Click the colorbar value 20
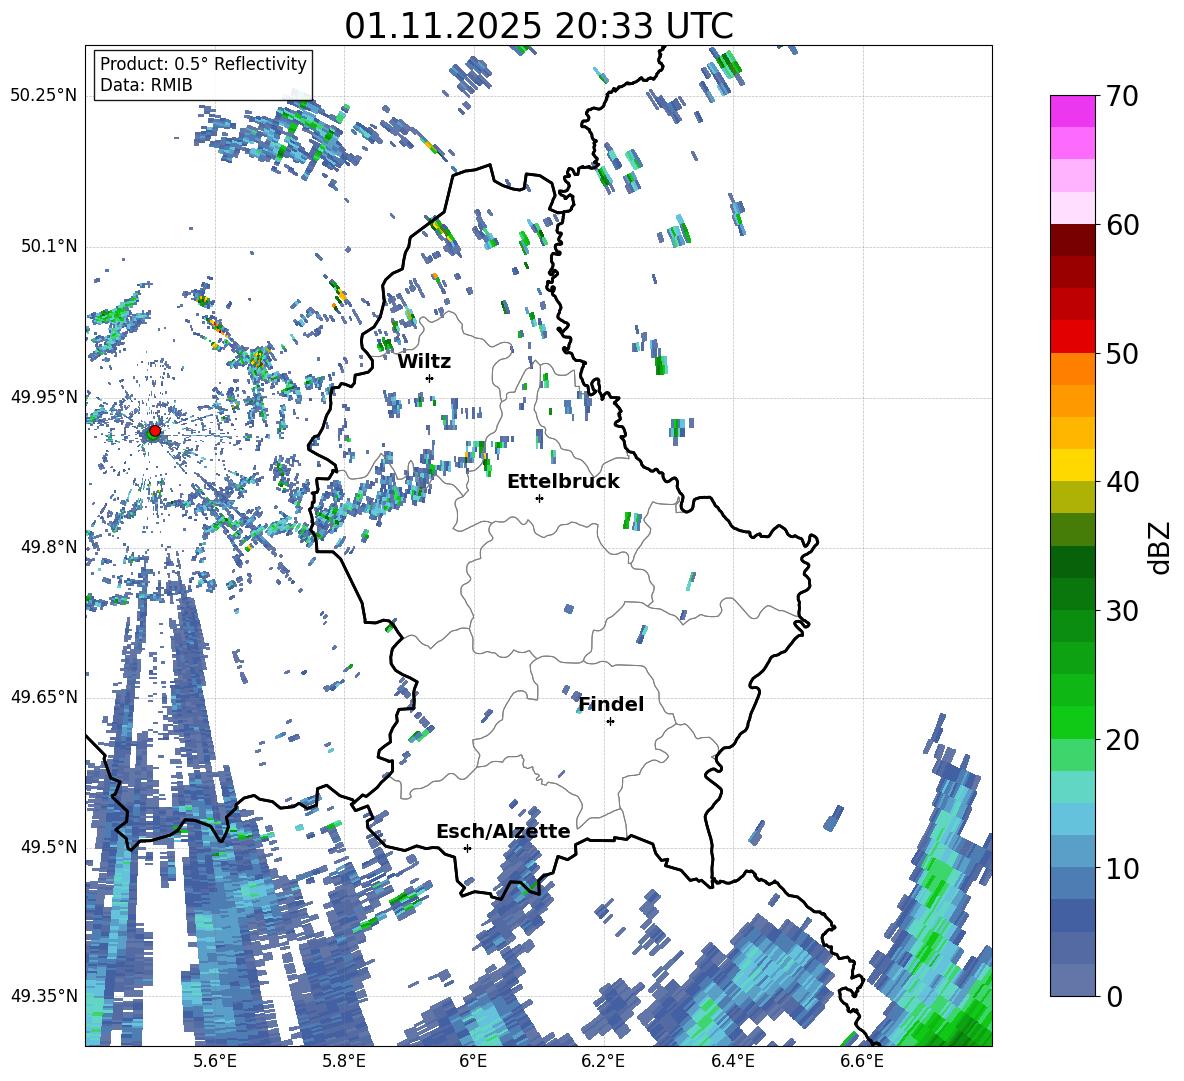This screenshot has height=1081, width=1184. (1122, 740)
